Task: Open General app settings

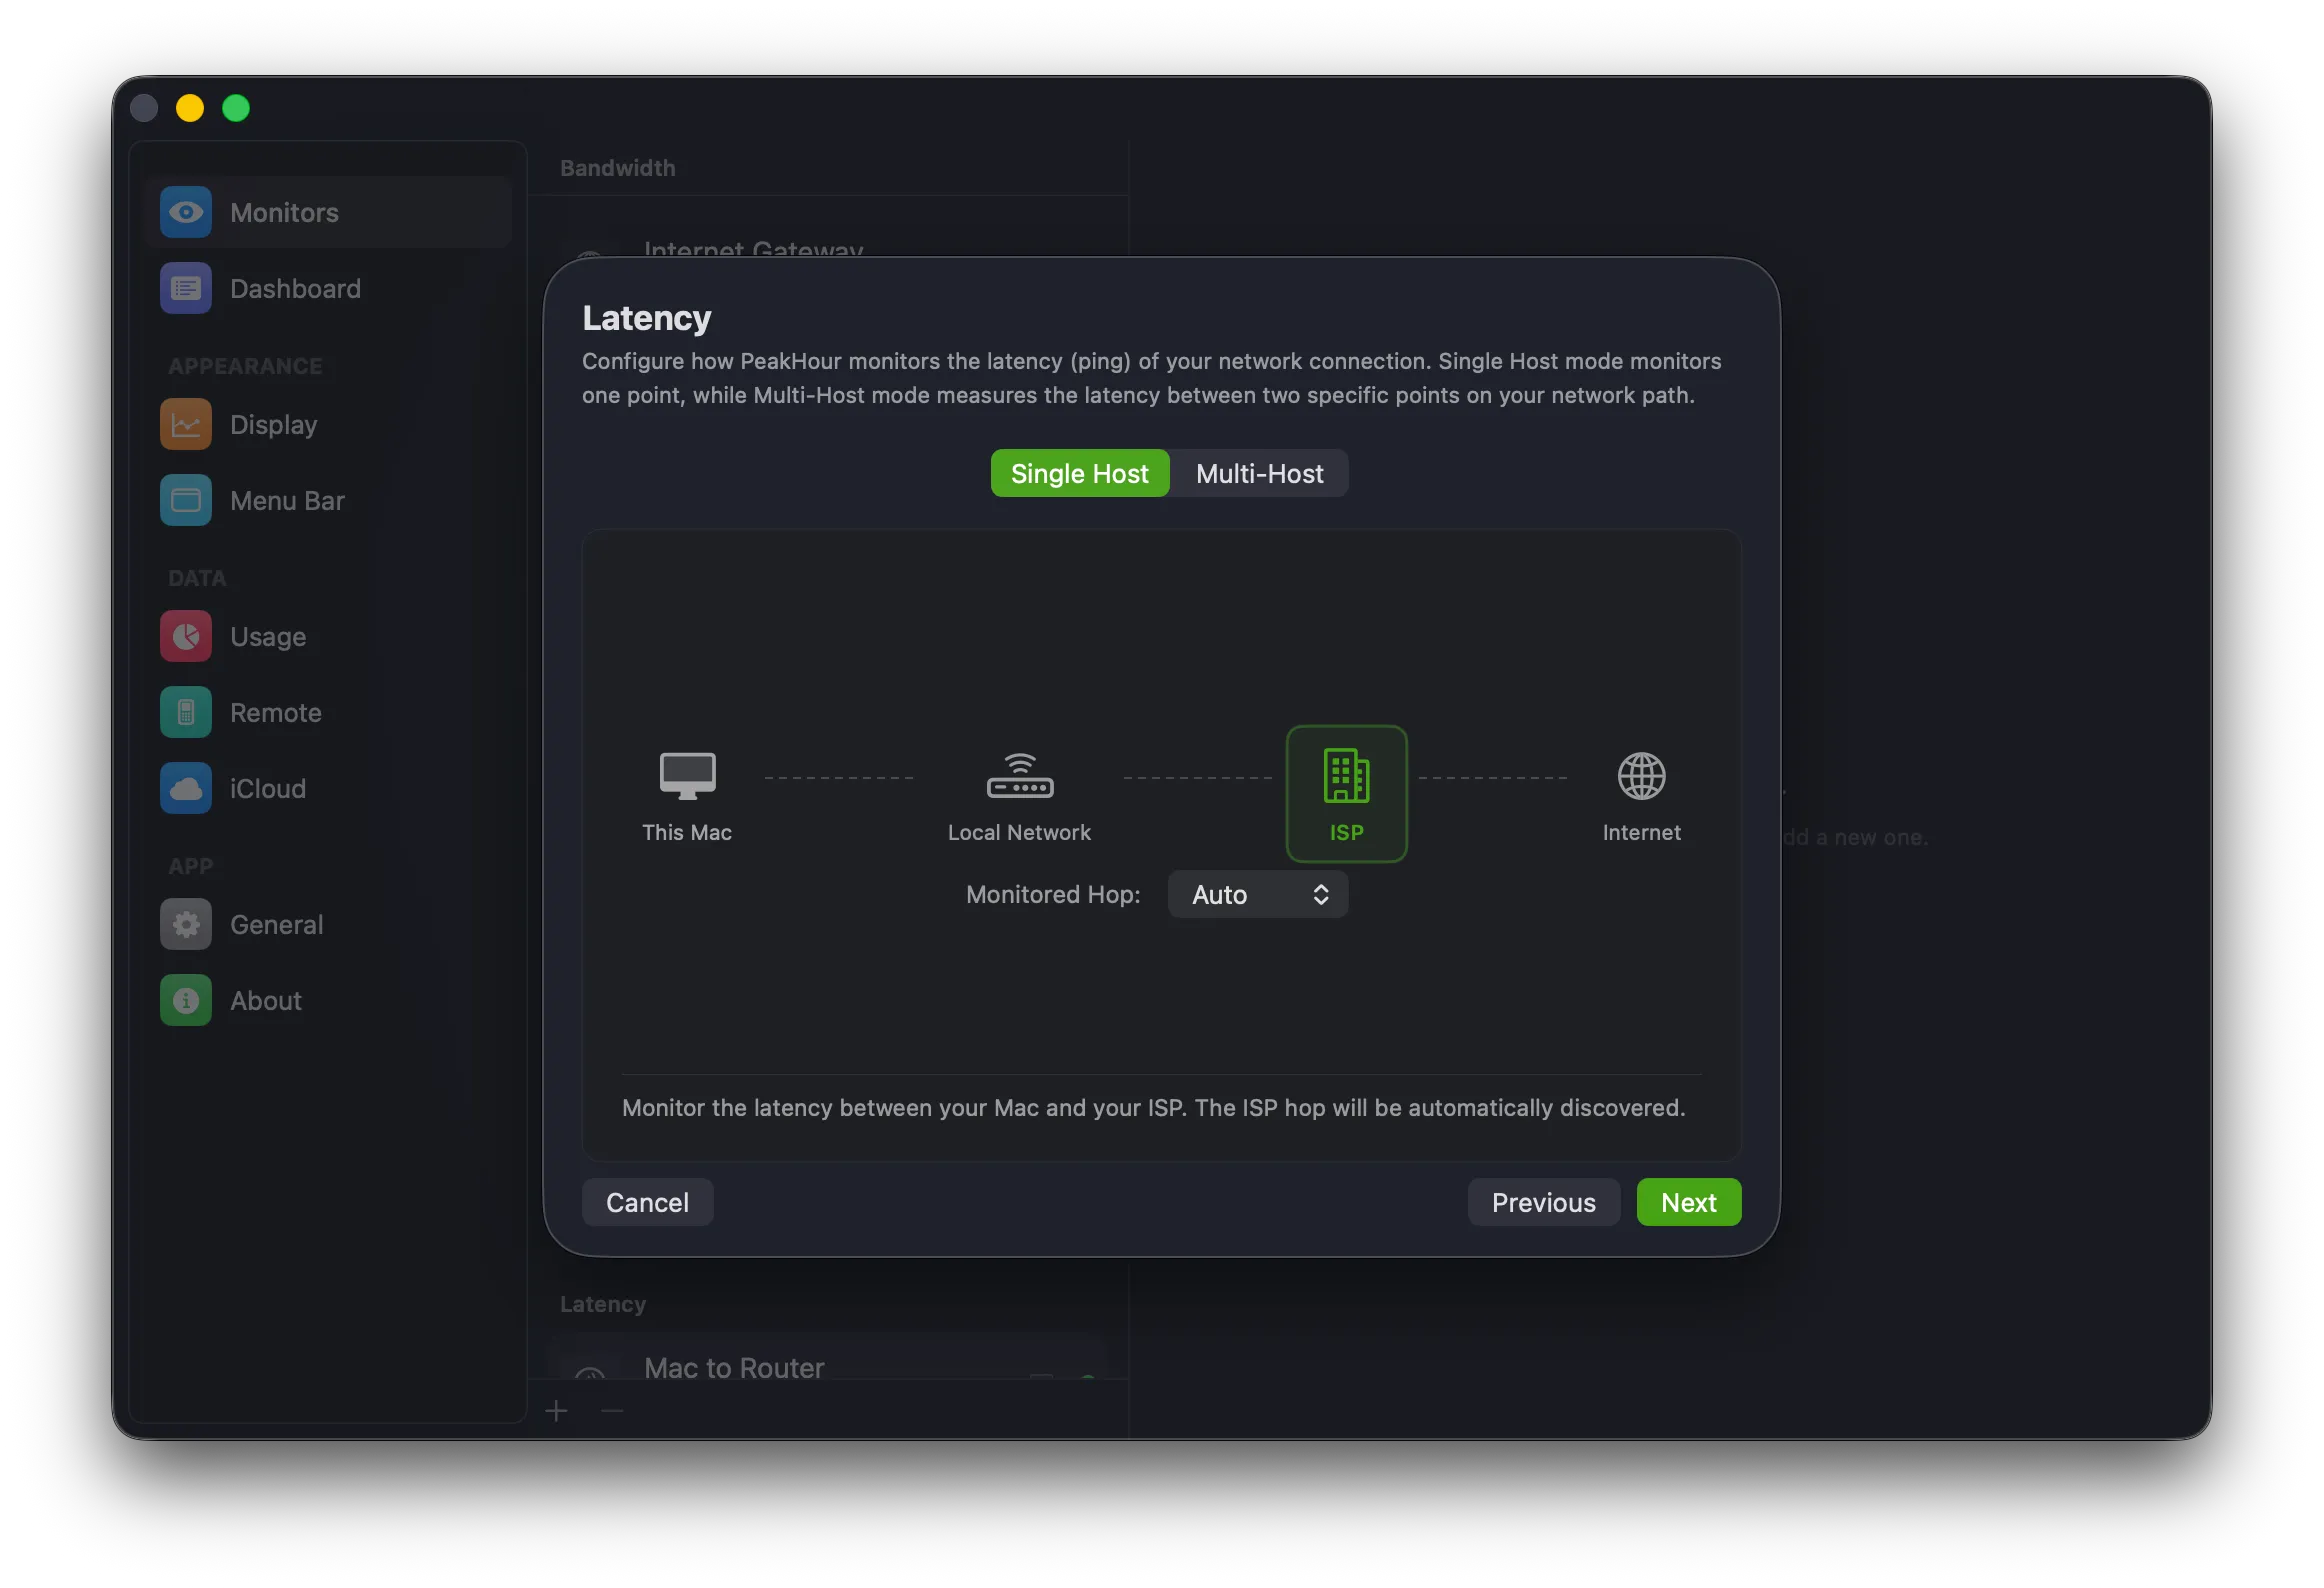Action: [x=327, y=924]
